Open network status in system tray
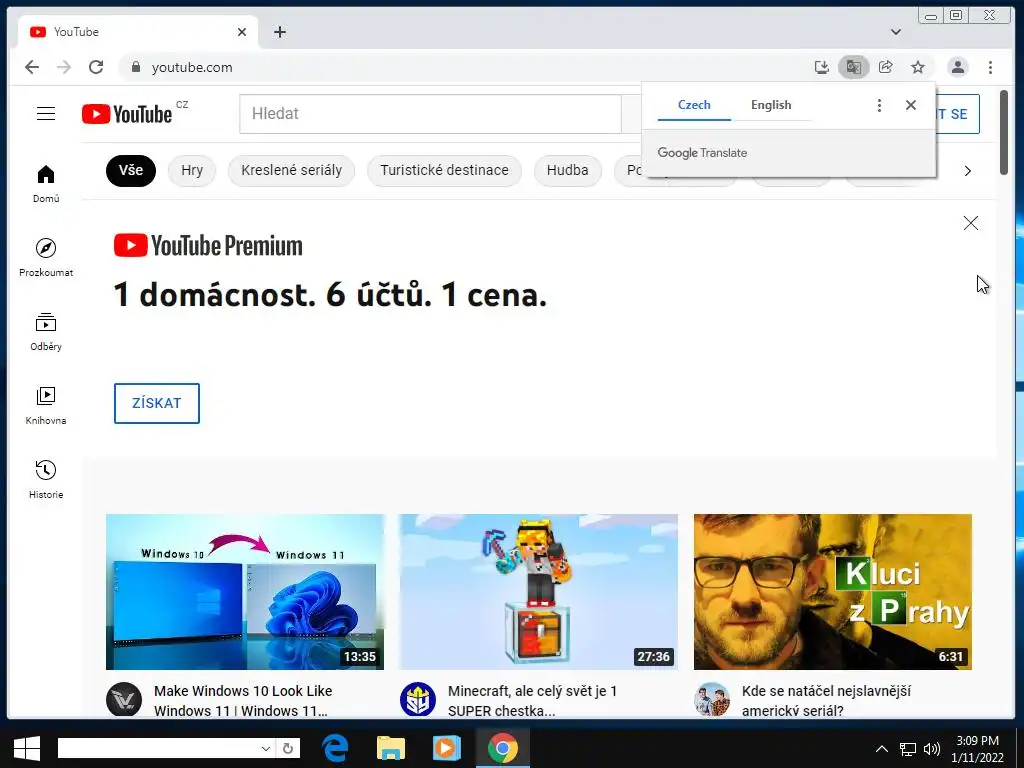This screenshot has height=768, width=1024. click(x=908, y=749)
